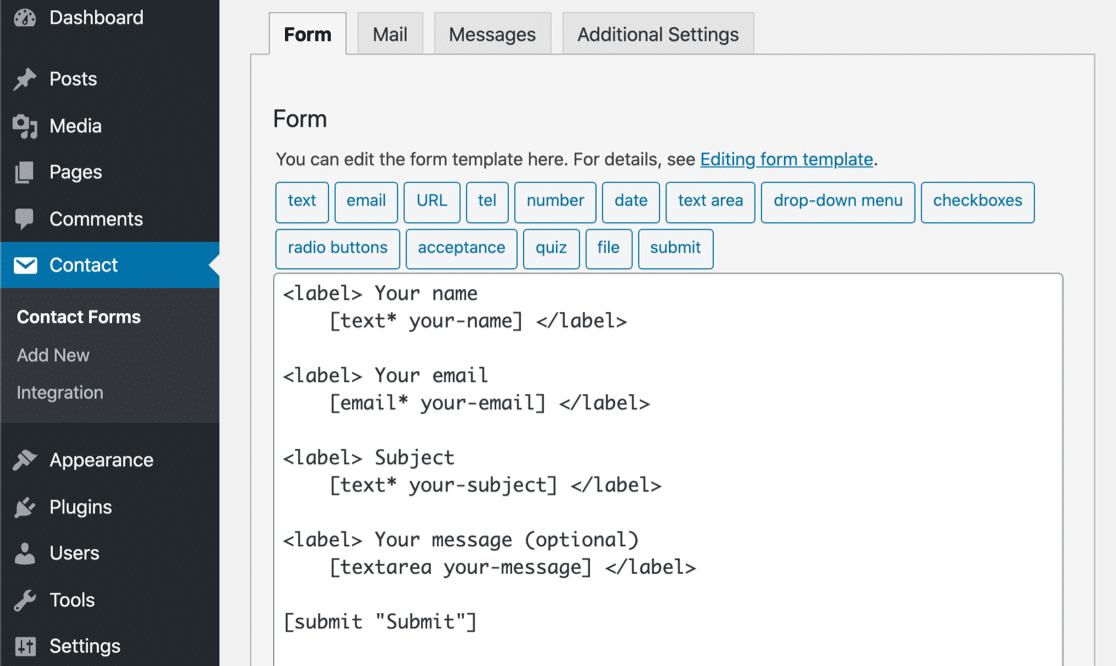Insert a date field tag
This screenshot has height=666, width=1116.
[631, 202]
